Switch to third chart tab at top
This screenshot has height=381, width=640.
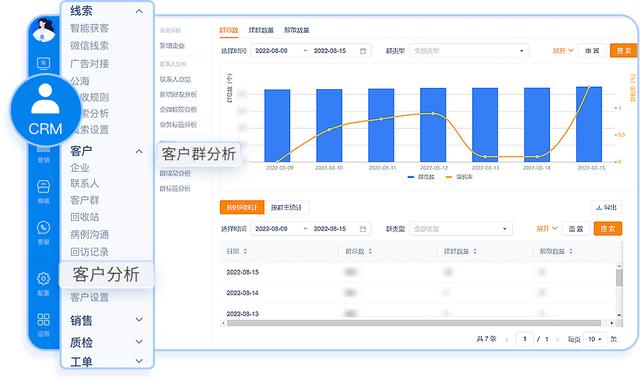pyautogui.click(x=297, y=30)
